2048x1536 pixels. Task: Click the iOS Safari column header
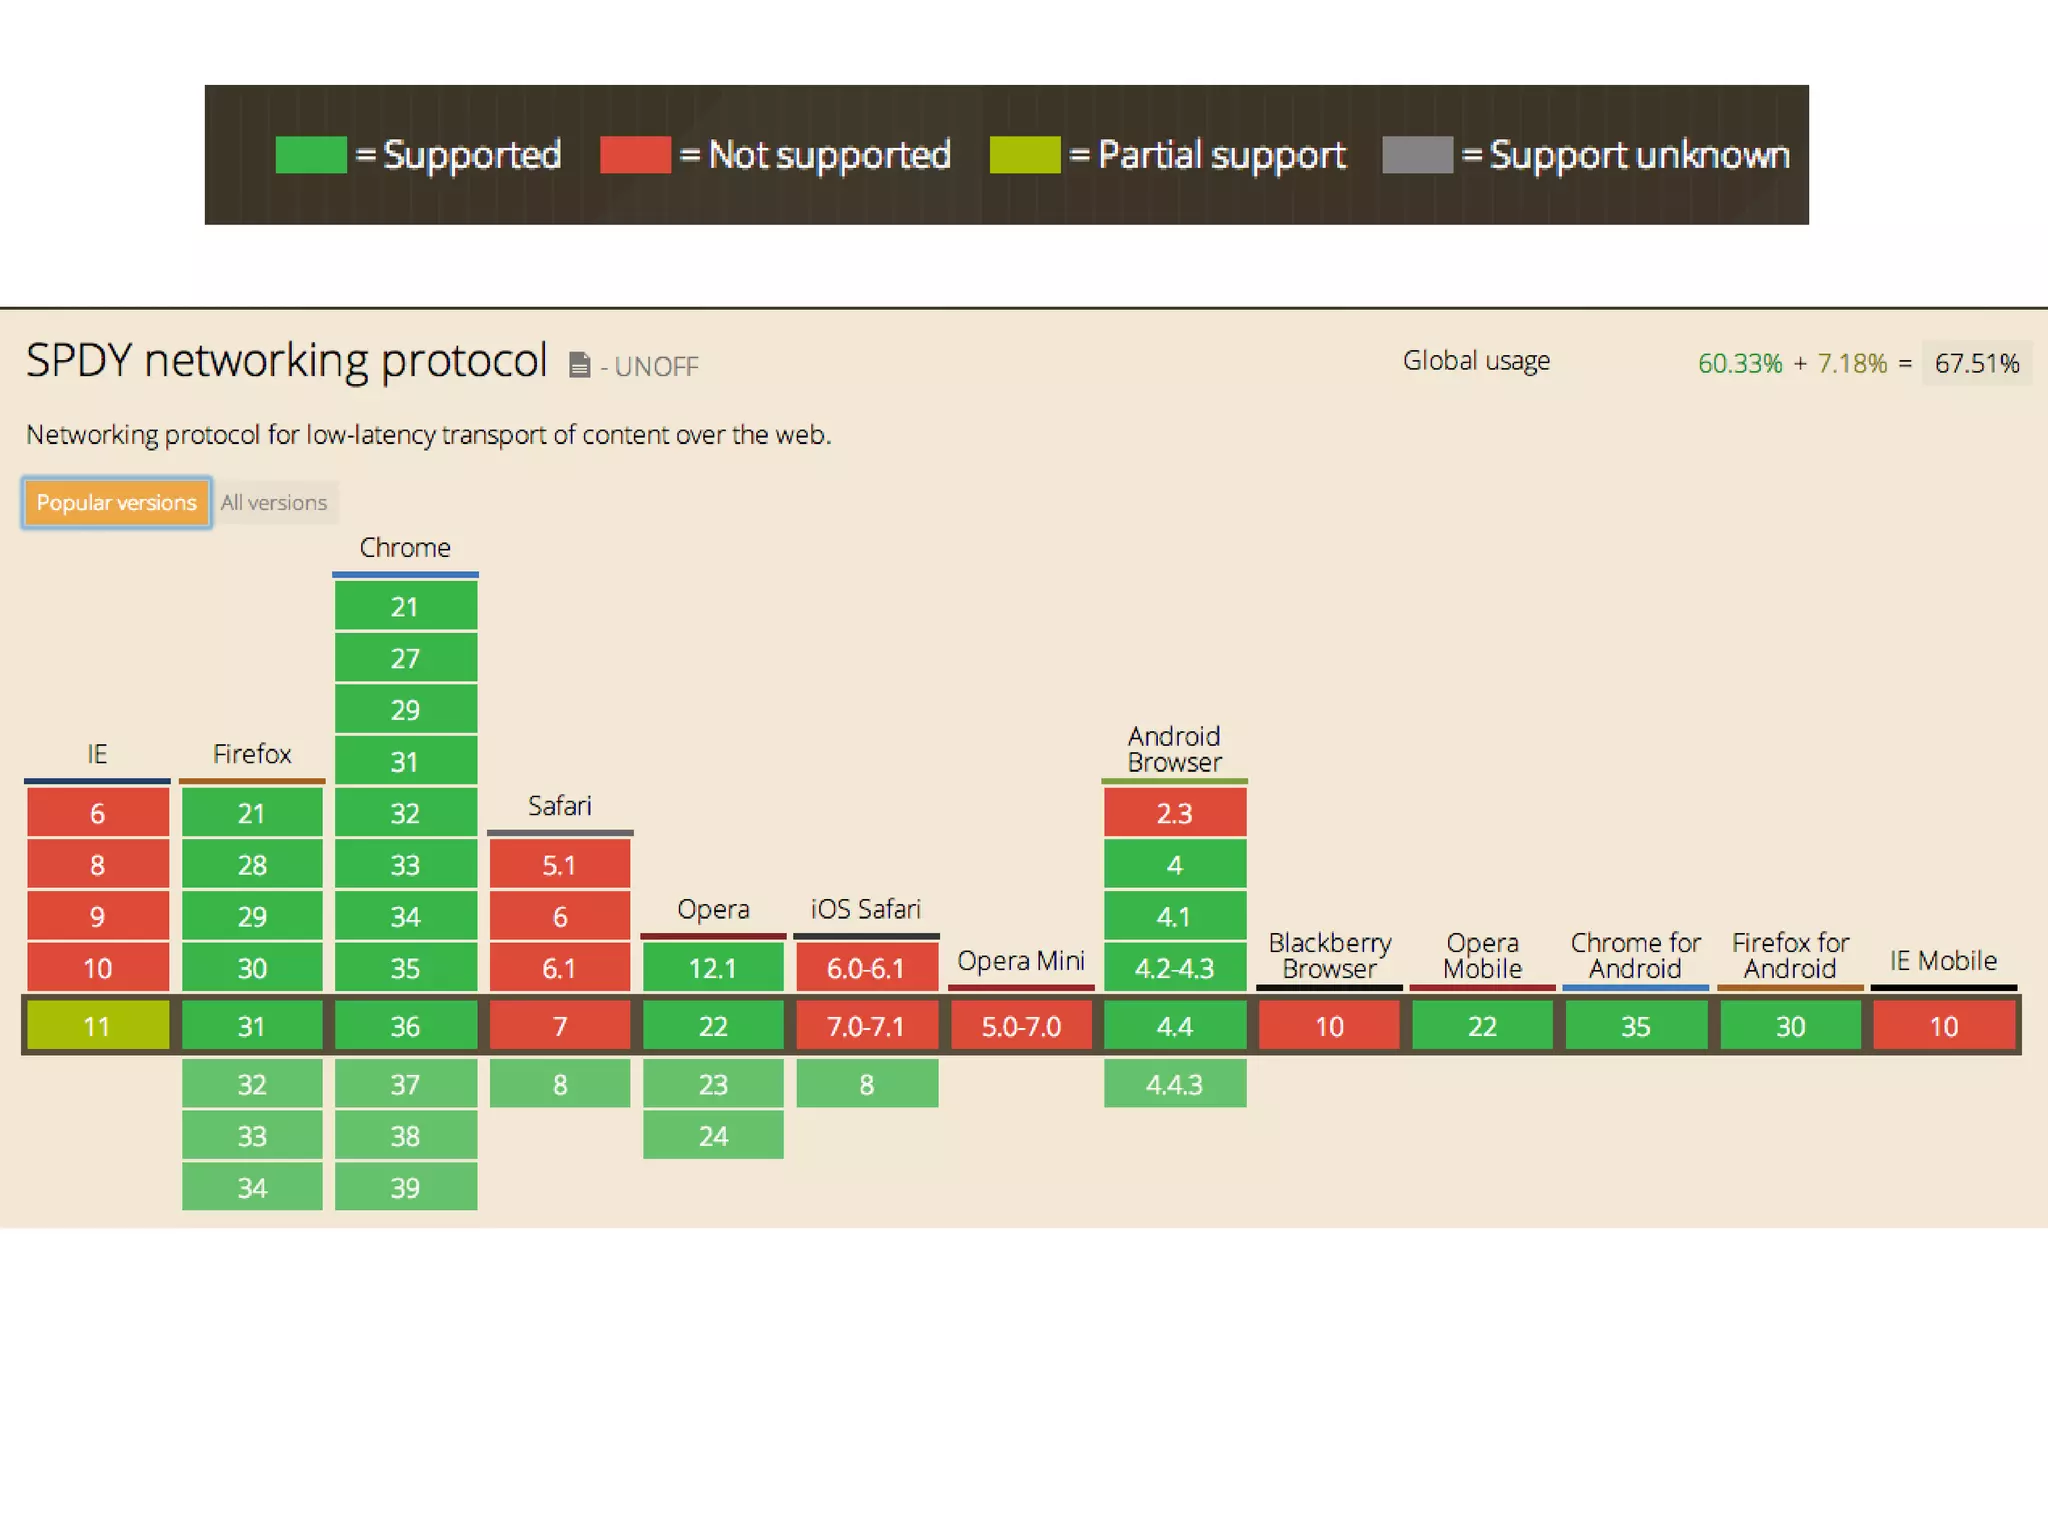[x=865, y=909]
